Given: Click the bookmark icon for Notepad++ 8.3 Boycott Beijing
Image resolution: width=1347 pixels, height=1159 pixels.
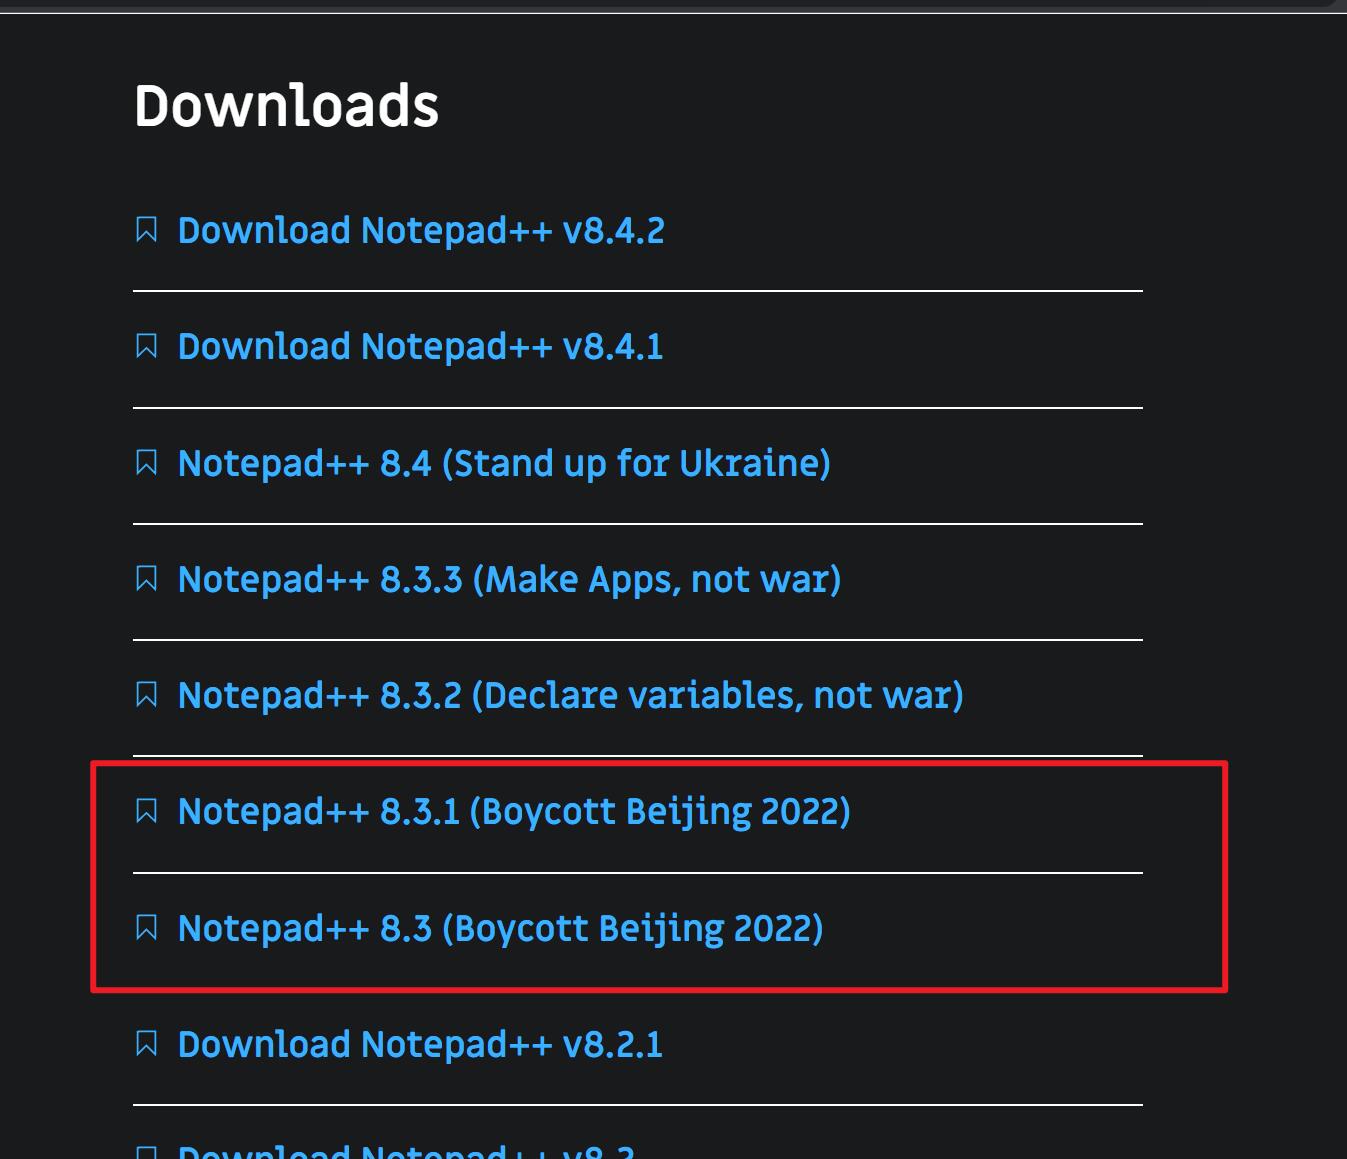Looking at the screenshot, I should click(147, 928).
